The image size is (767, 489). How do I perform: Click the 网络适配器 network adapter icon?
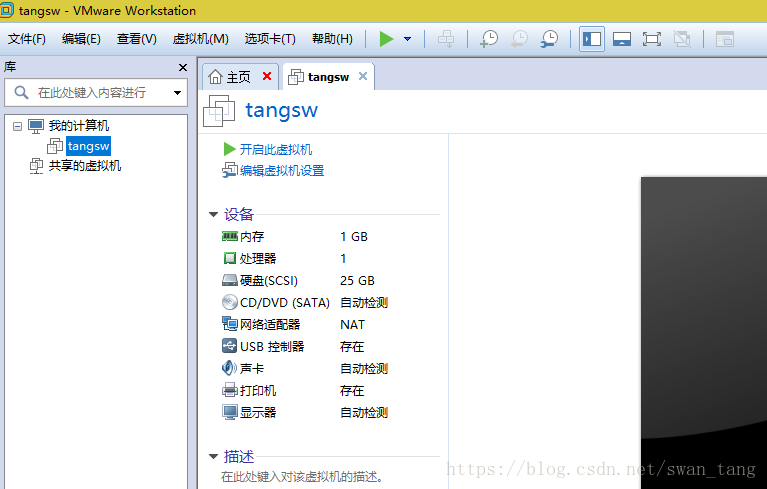point(230,324)
